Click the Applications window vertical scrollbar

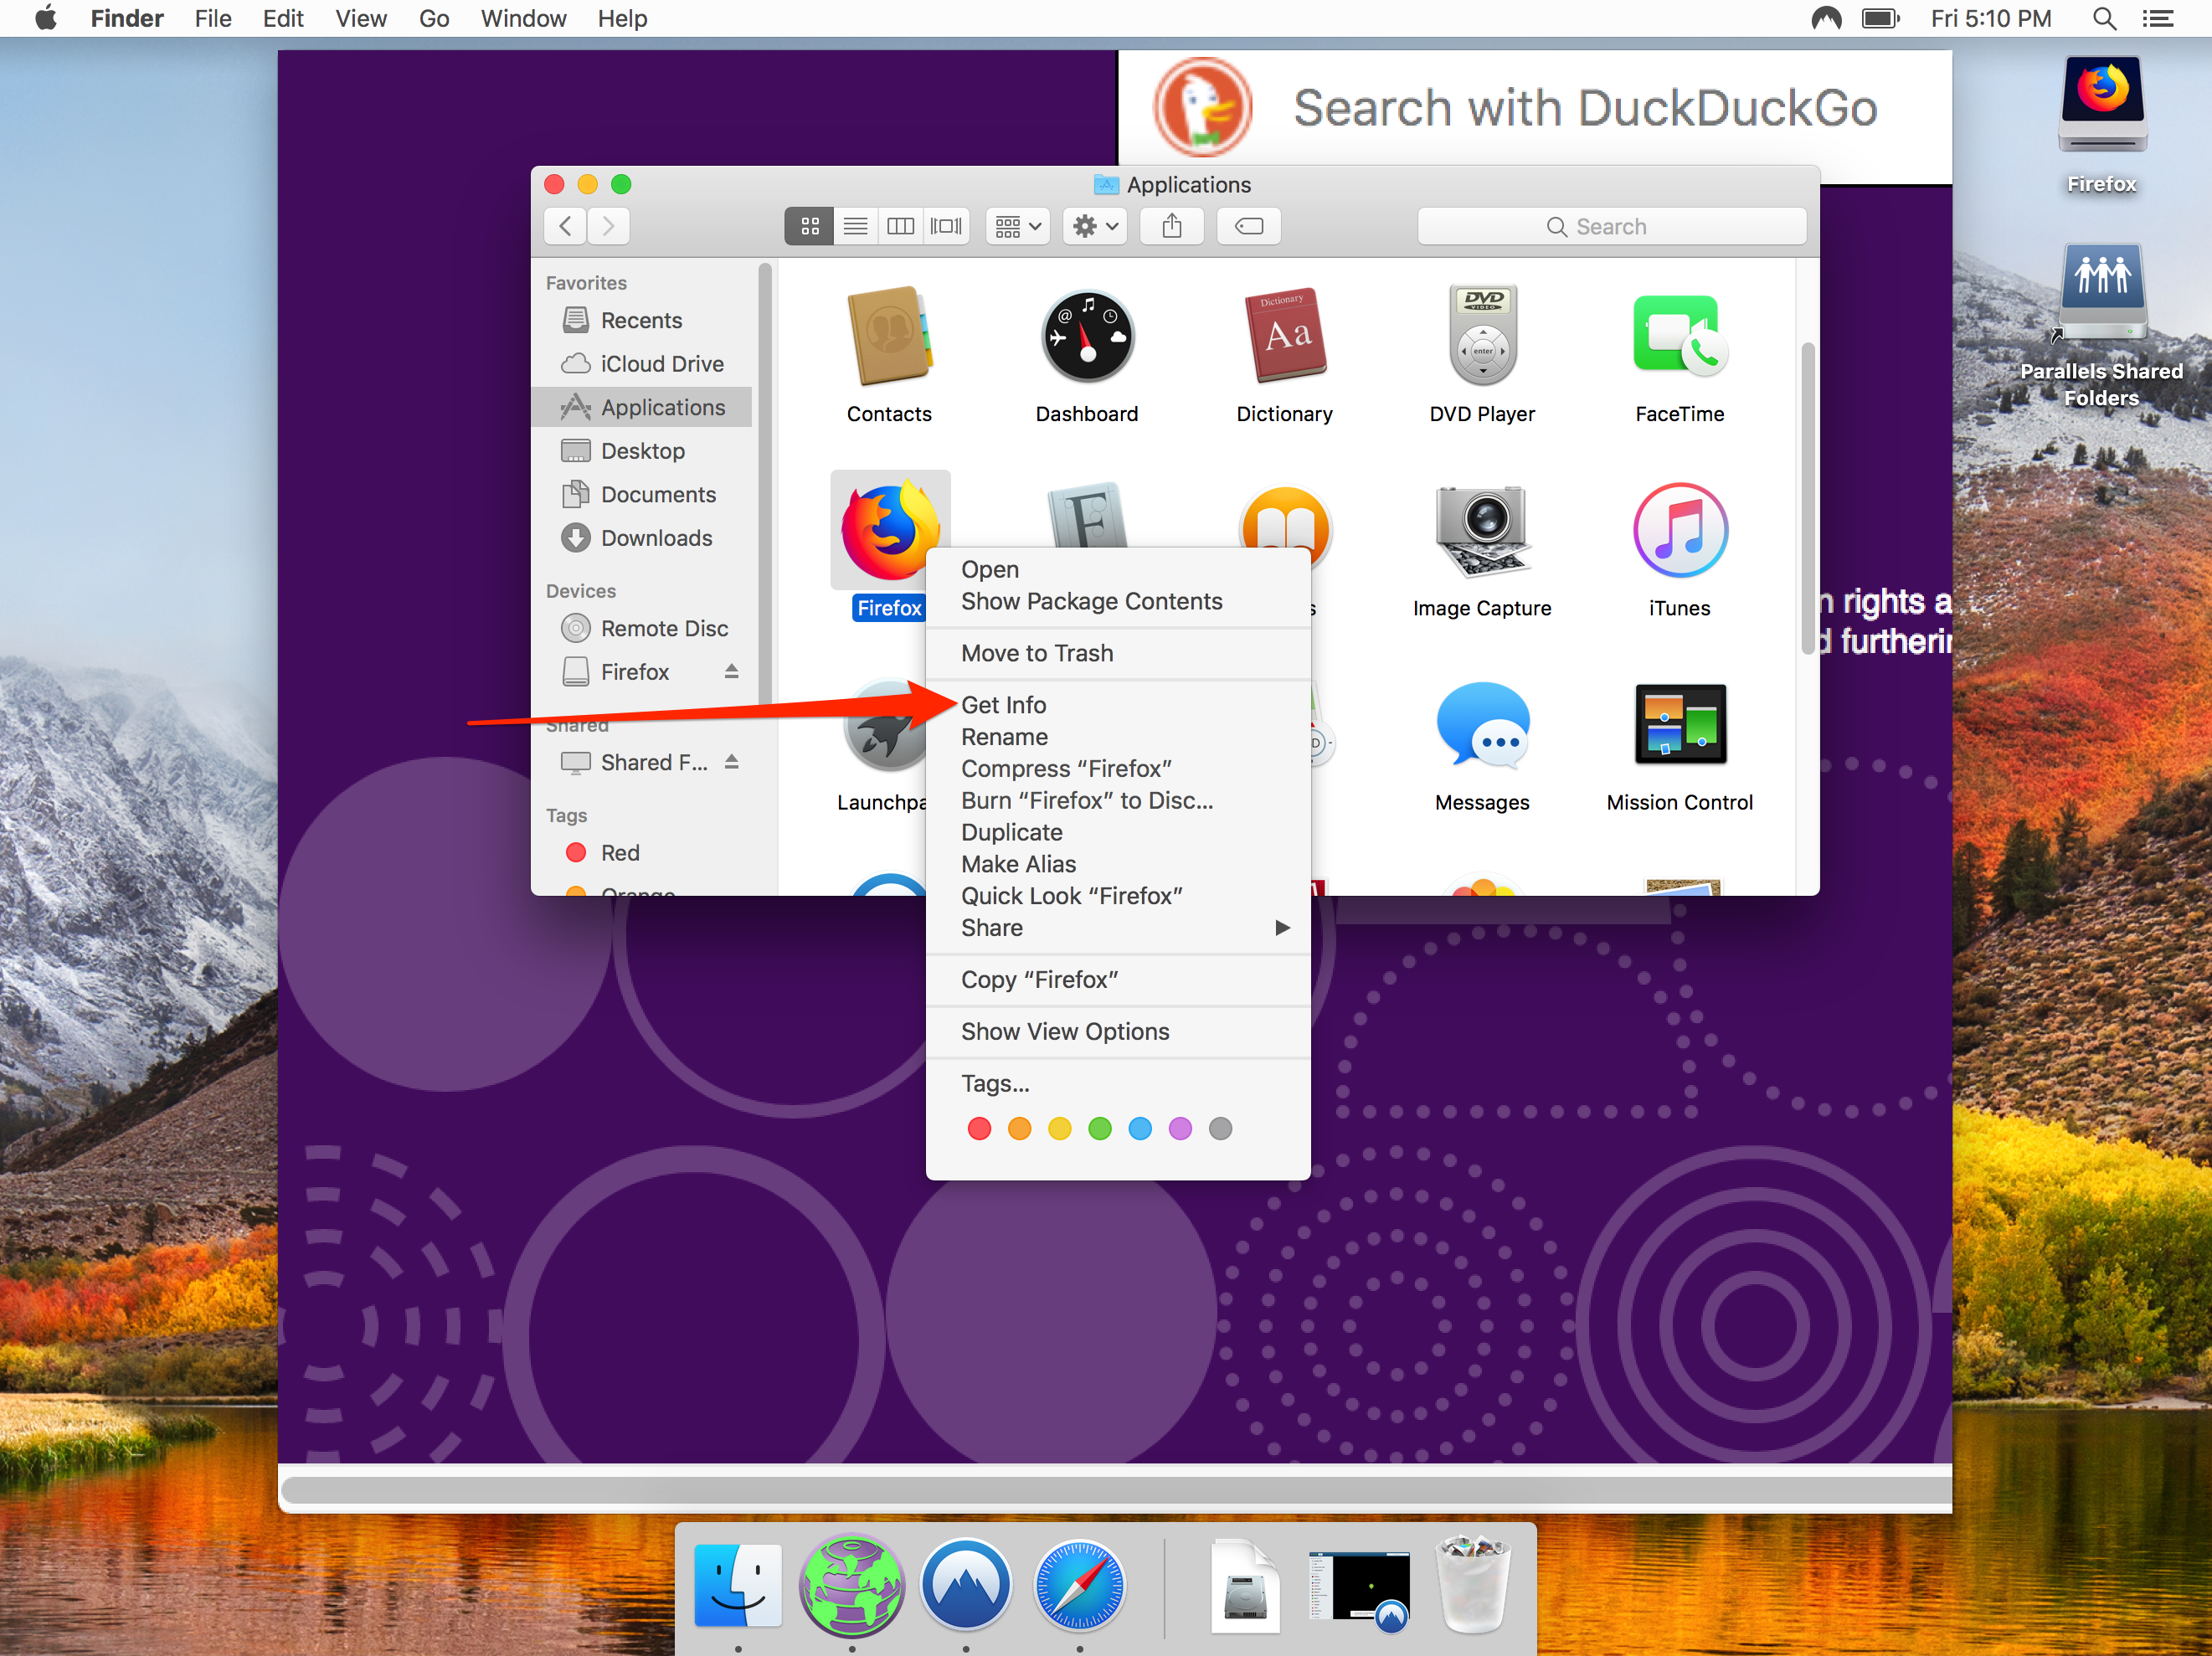(1807, 498)
